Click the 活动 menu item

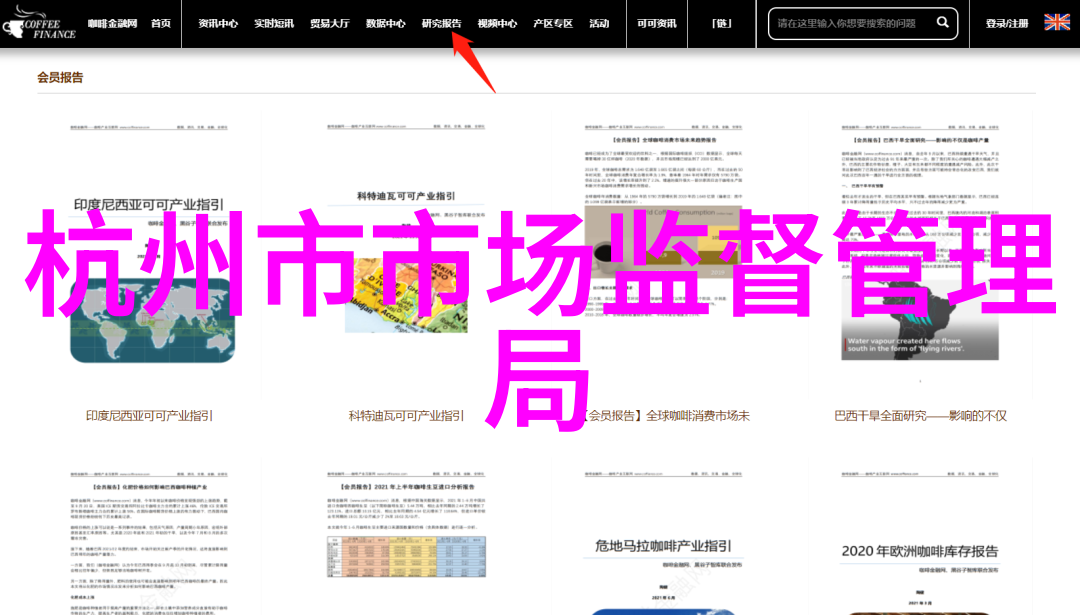[599, 24]
